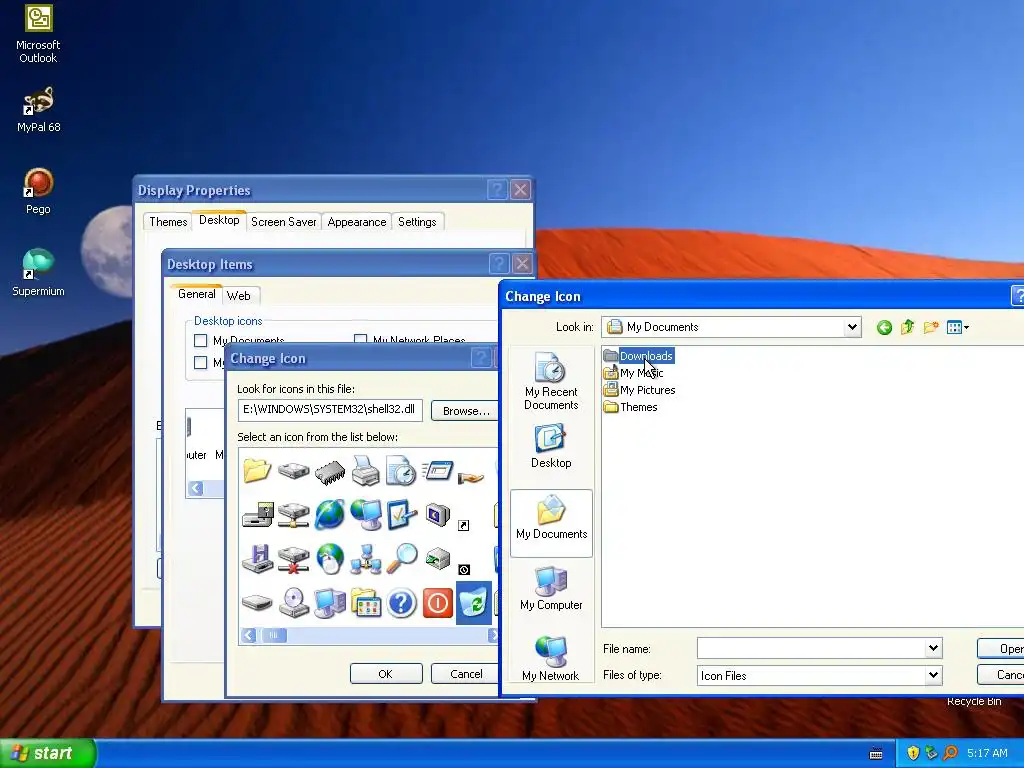Open the Views menu in file dialog
The height and width of the screenshot is (768, 1024).
(957, 327)
